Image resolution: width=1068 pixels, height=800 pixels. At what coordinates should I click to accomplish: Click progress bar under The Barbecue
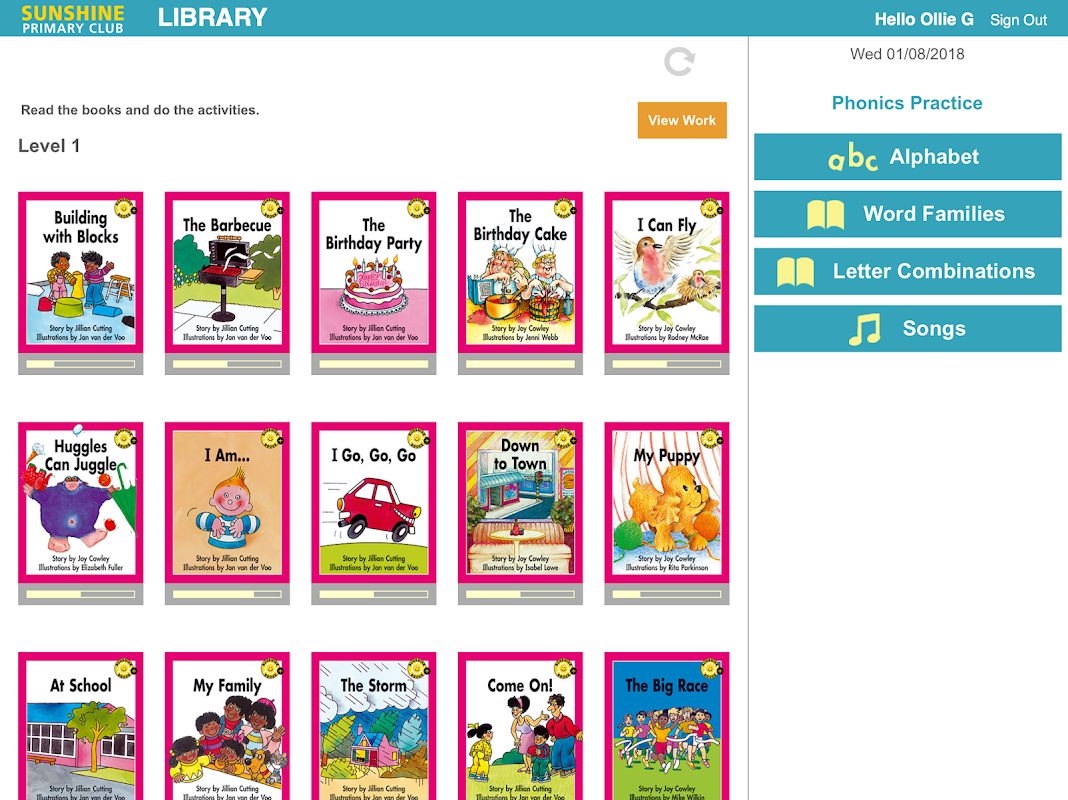[227, 364]
